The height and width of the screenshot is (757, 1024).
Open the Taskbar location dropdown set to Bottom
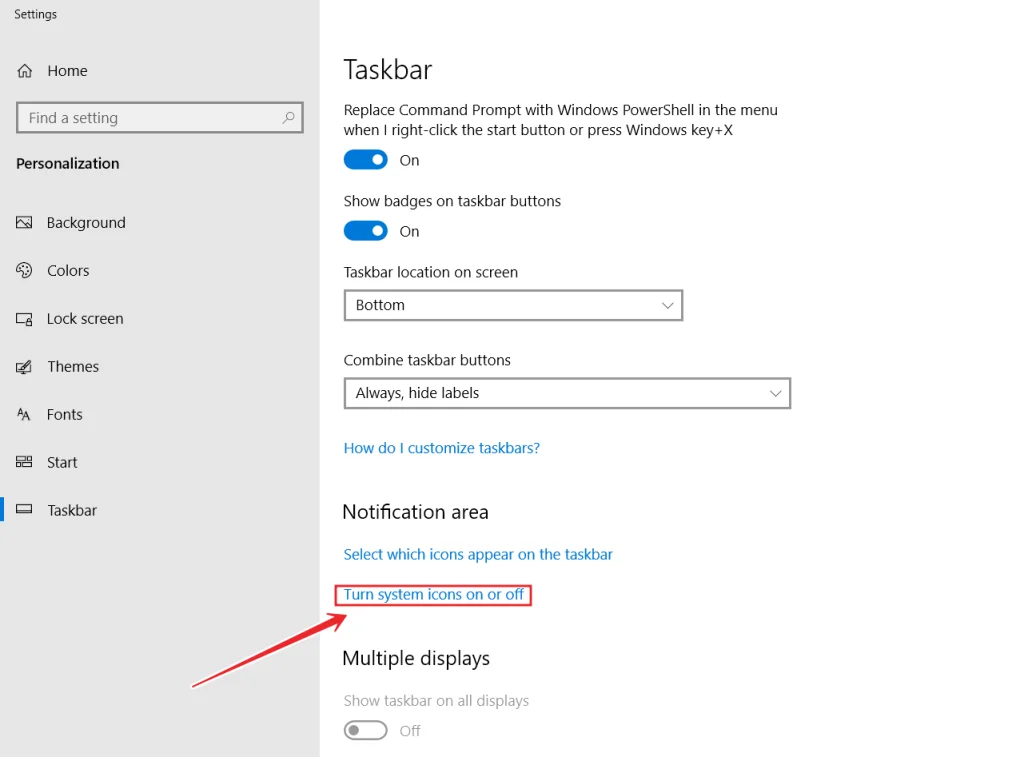[513, 305]
